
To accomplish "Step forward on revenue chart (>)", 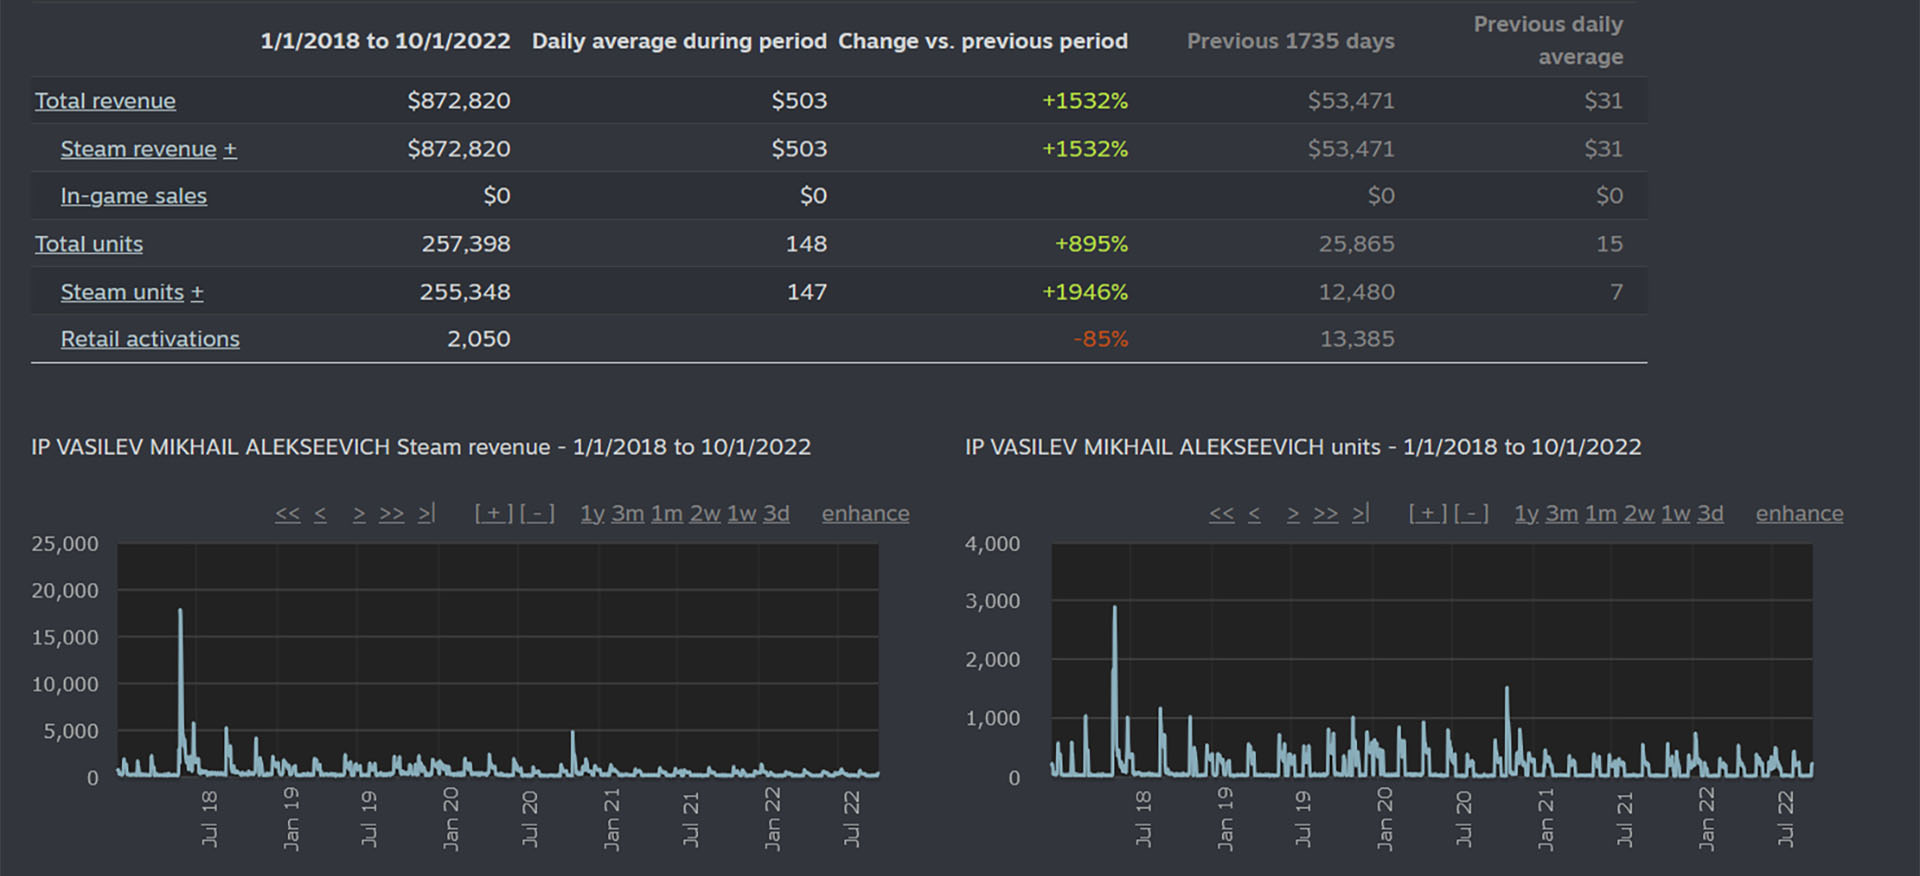I will [359, 514].
